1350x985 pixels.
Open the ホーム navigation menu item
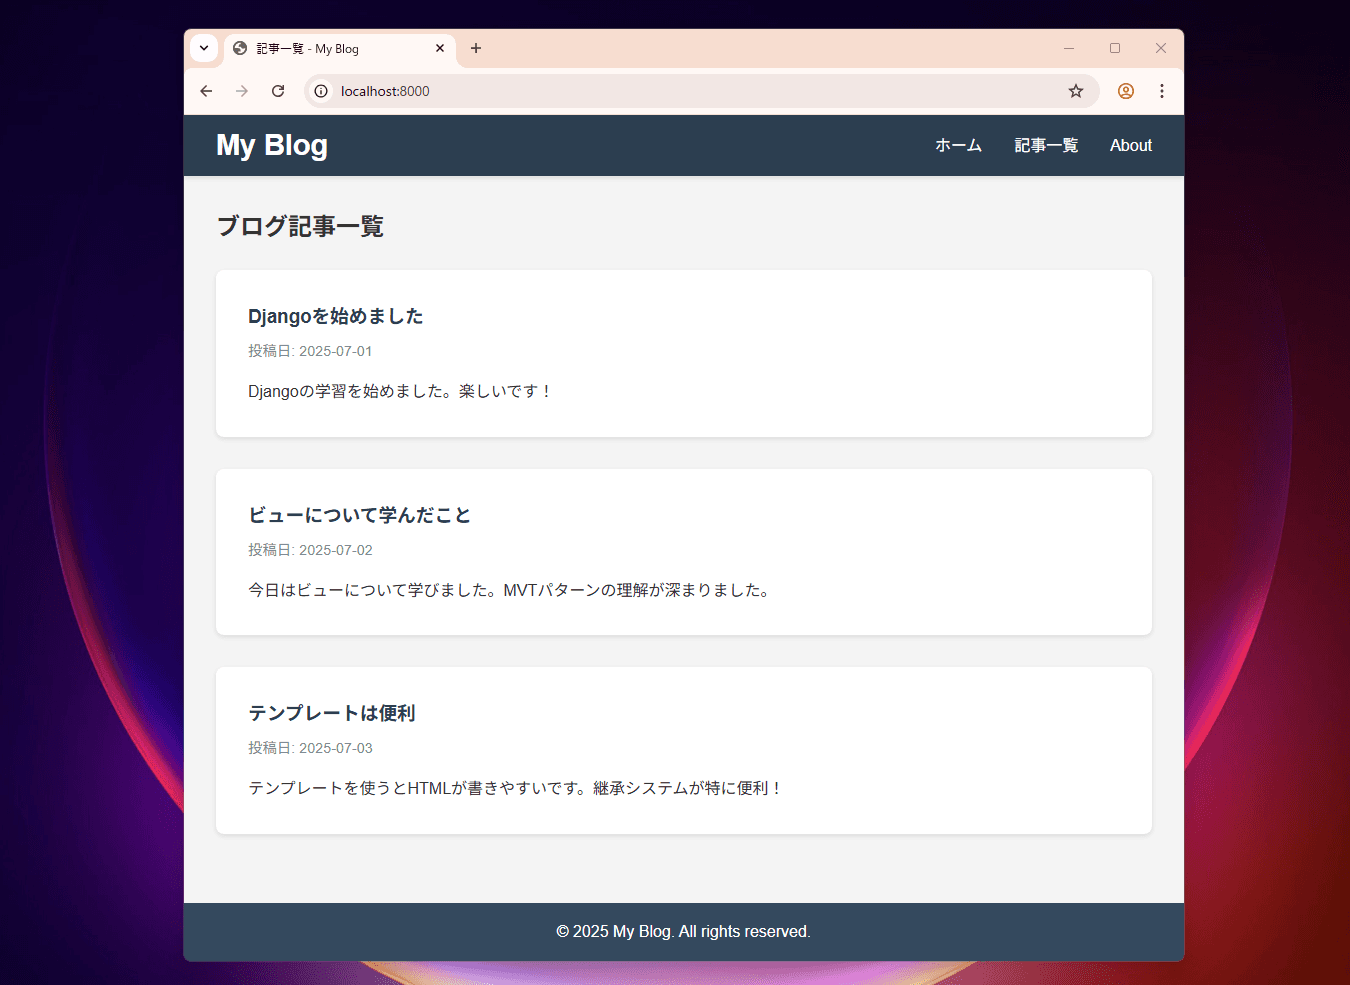[x=957, y=145]
